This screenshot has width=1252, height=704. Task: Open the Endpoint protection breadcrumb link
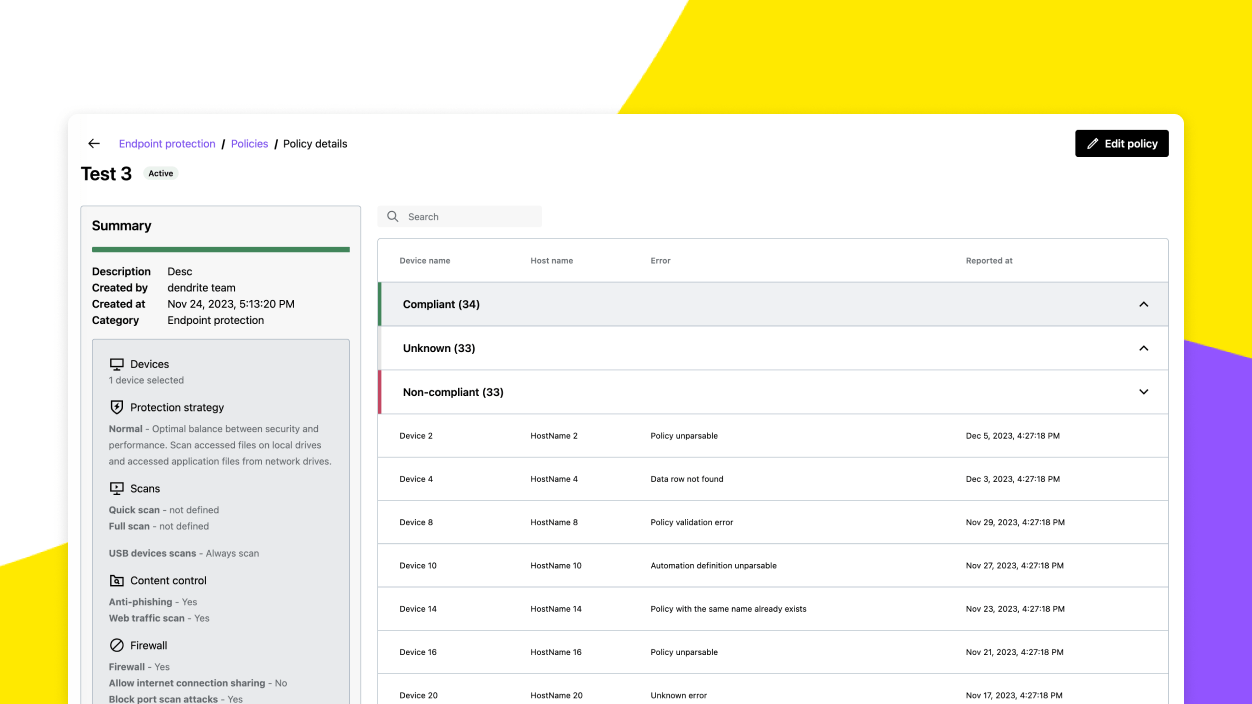tap(167, 143)
